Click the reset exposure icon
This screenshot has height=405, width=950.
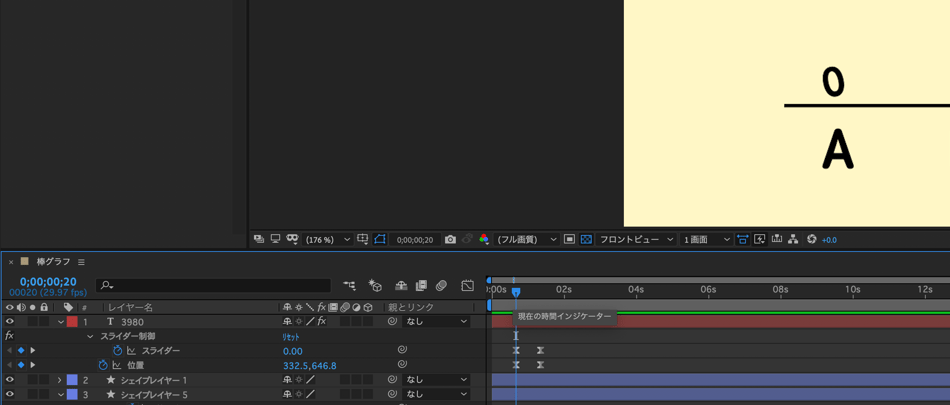point(811,240)
